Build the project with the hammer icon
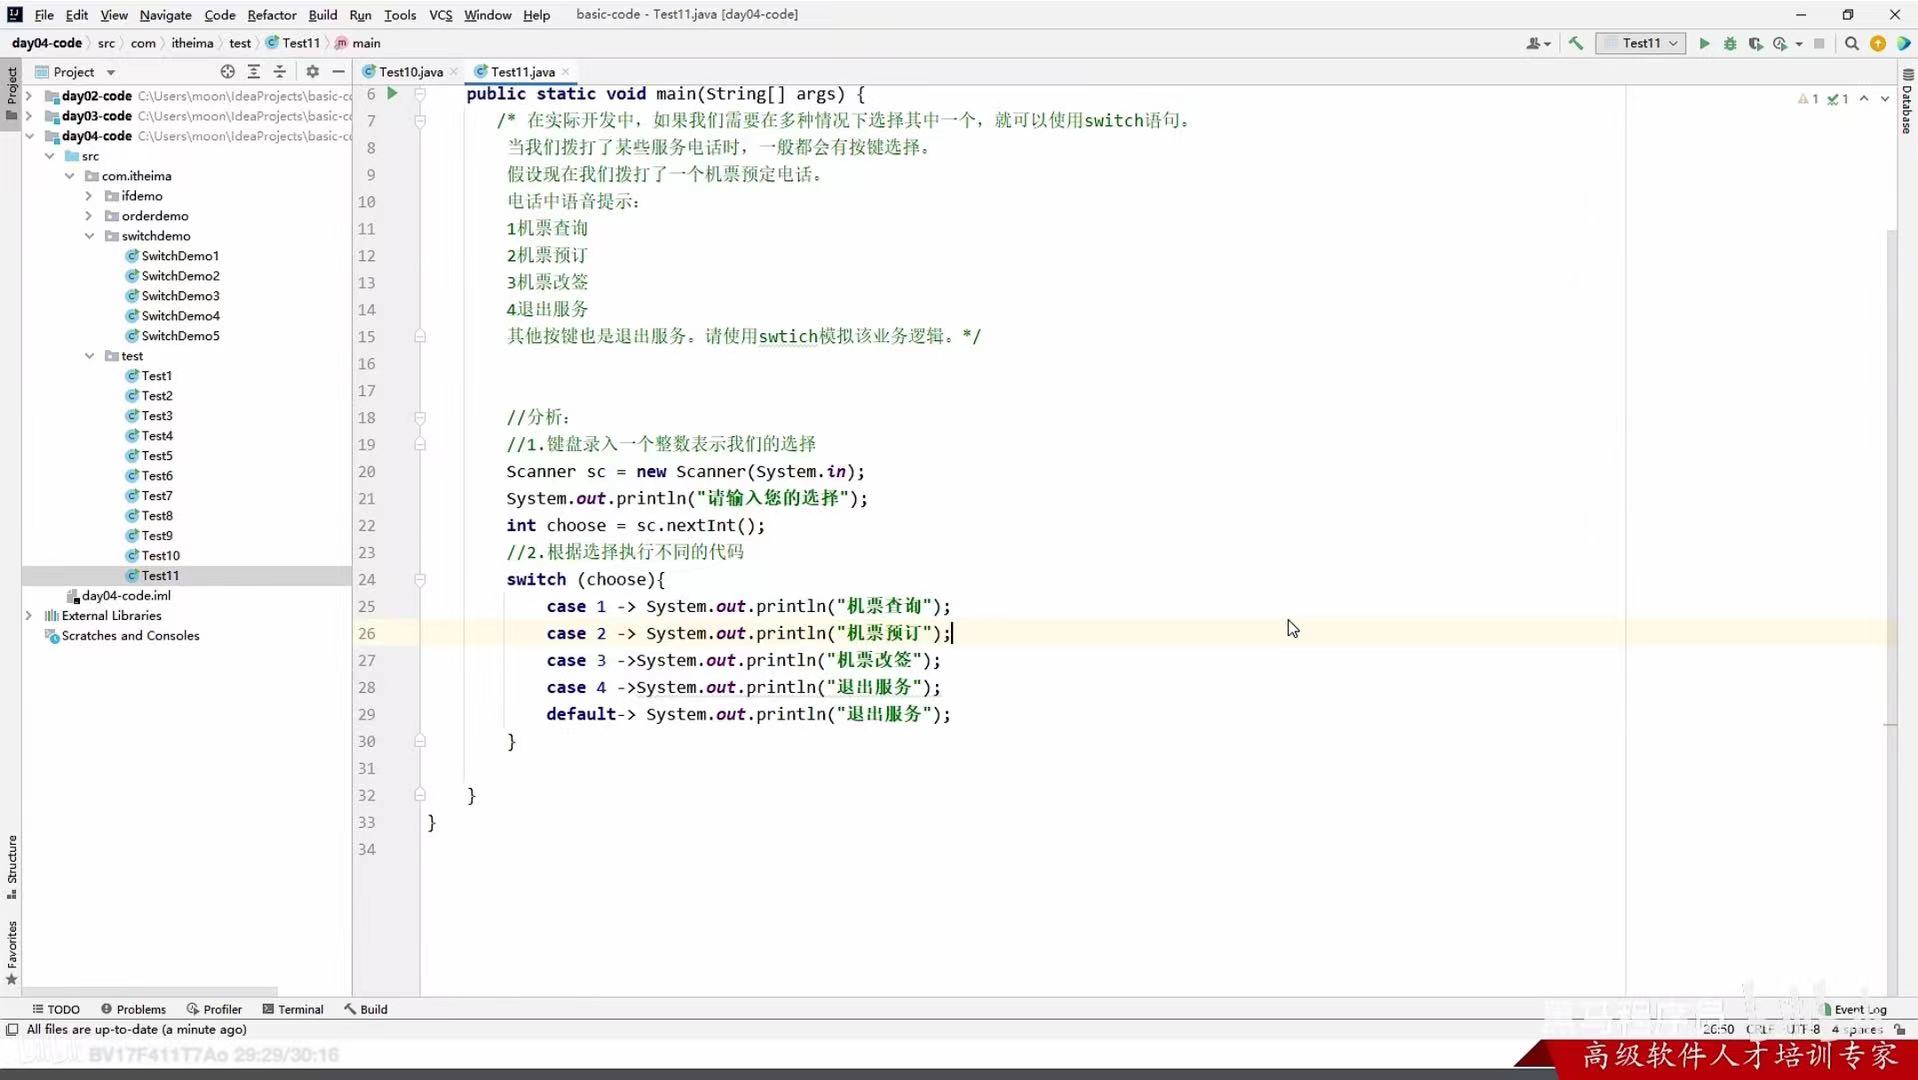The image size is (1918, 1080). click(x=1575, y=43)
